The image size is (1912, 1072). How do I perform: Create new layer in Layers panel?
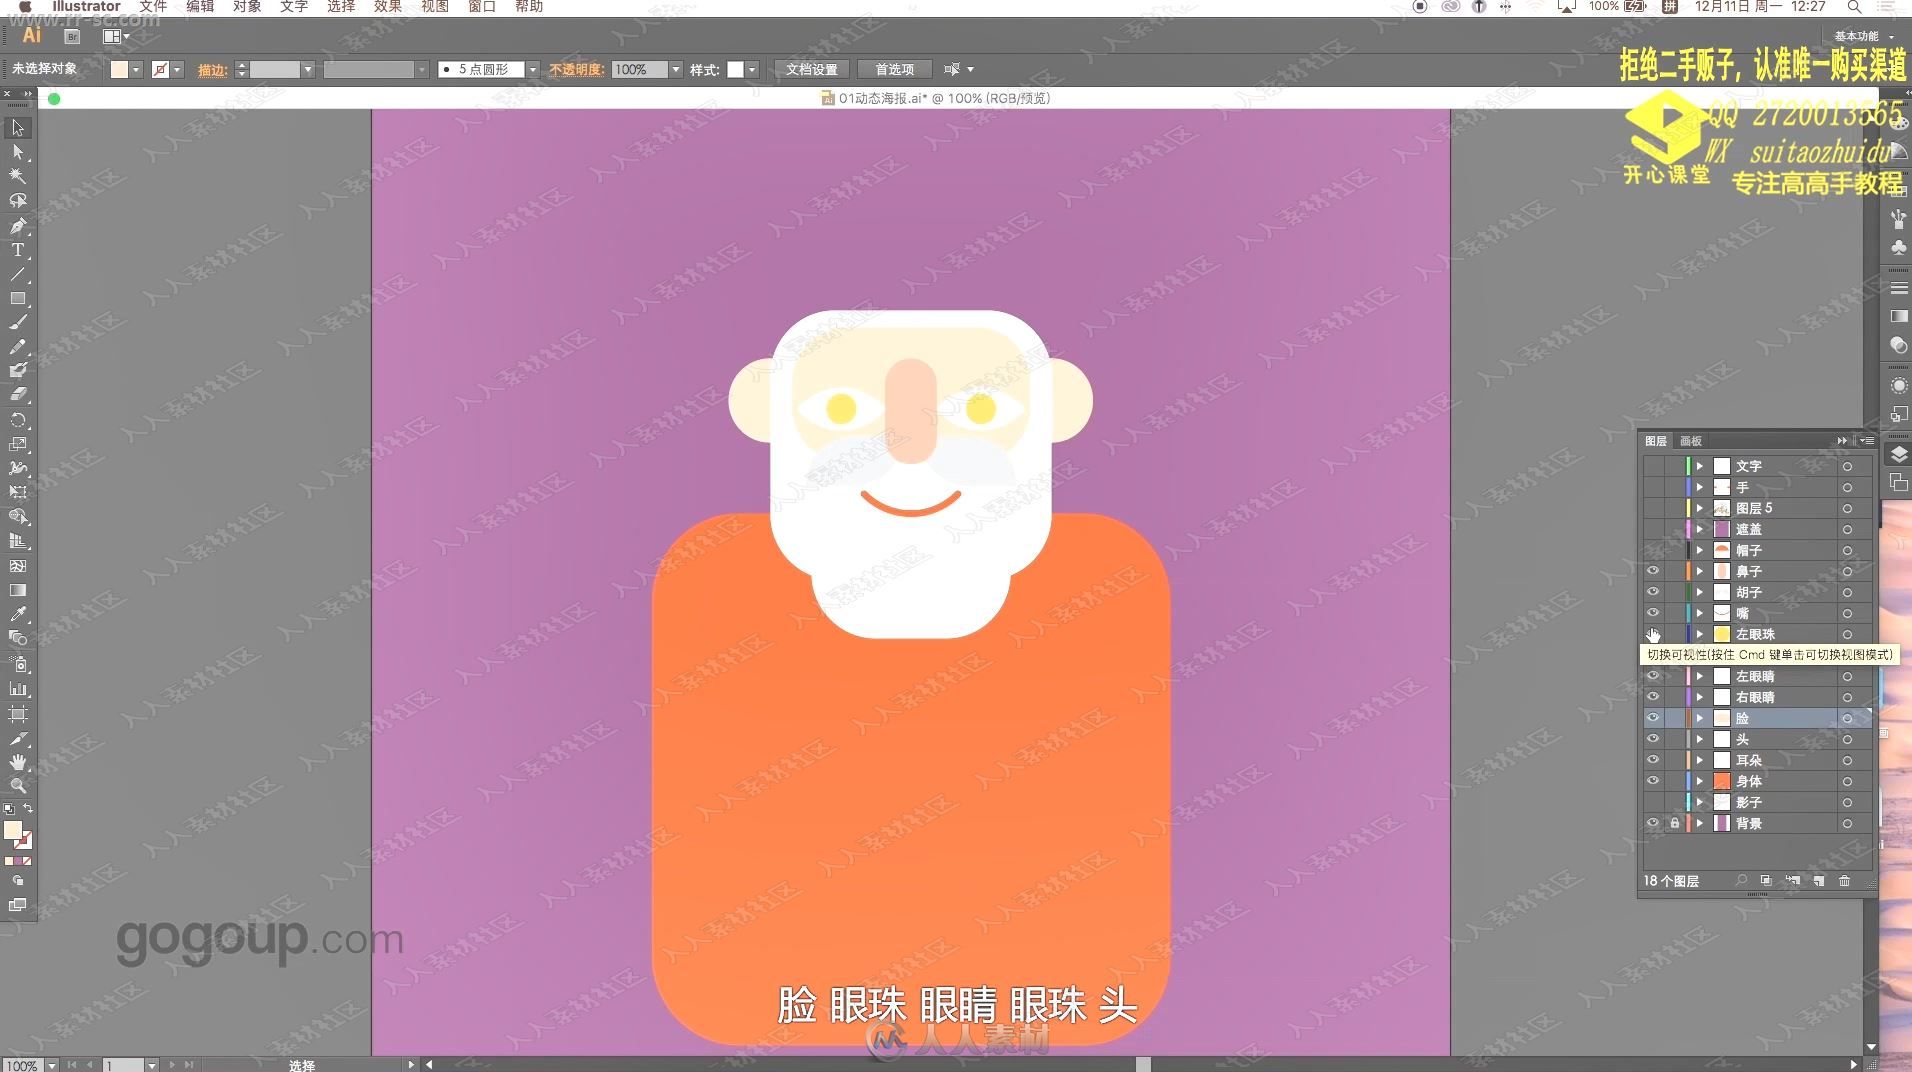pos(1819,881)
